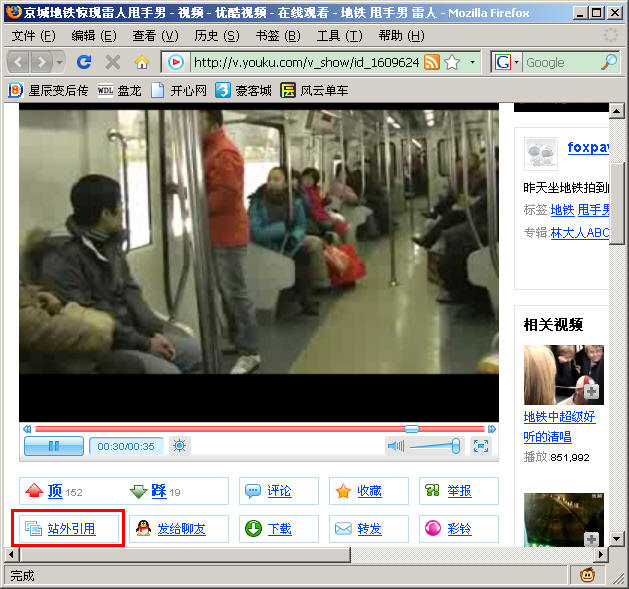Reload the page with the refresh icon
Image resolution: width=629 pixels, height=589 pixels.
[x=85, y=62]
